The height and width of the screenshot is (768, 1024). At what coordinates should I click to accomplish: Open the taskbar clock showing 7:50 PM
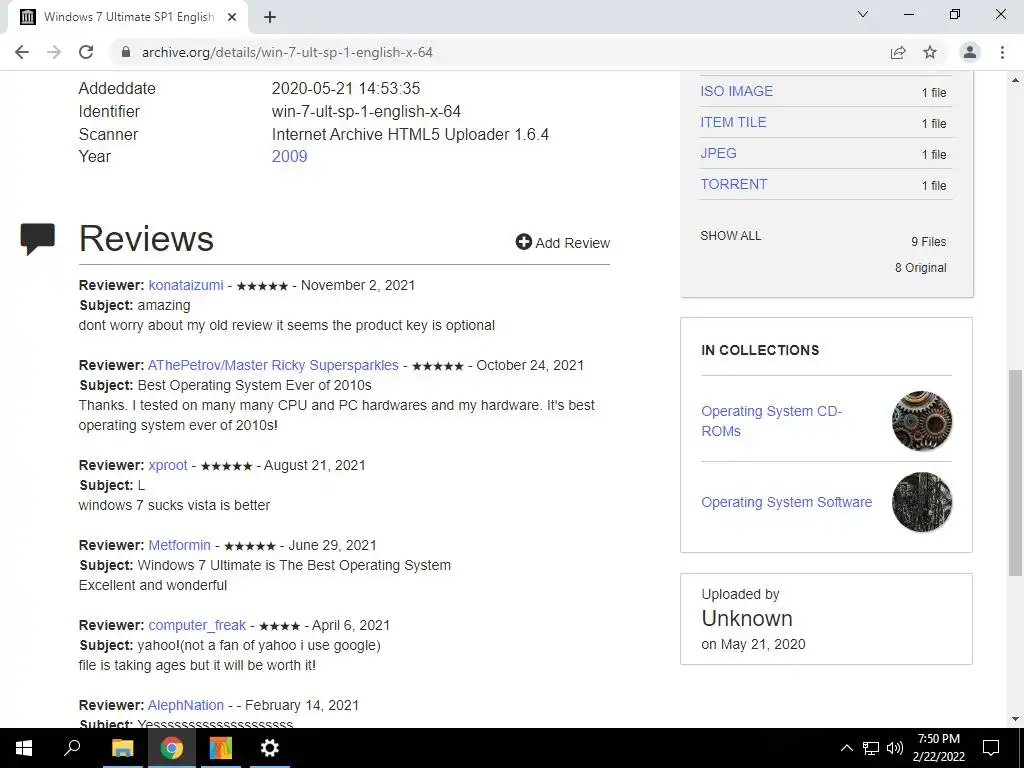(938, 748)
